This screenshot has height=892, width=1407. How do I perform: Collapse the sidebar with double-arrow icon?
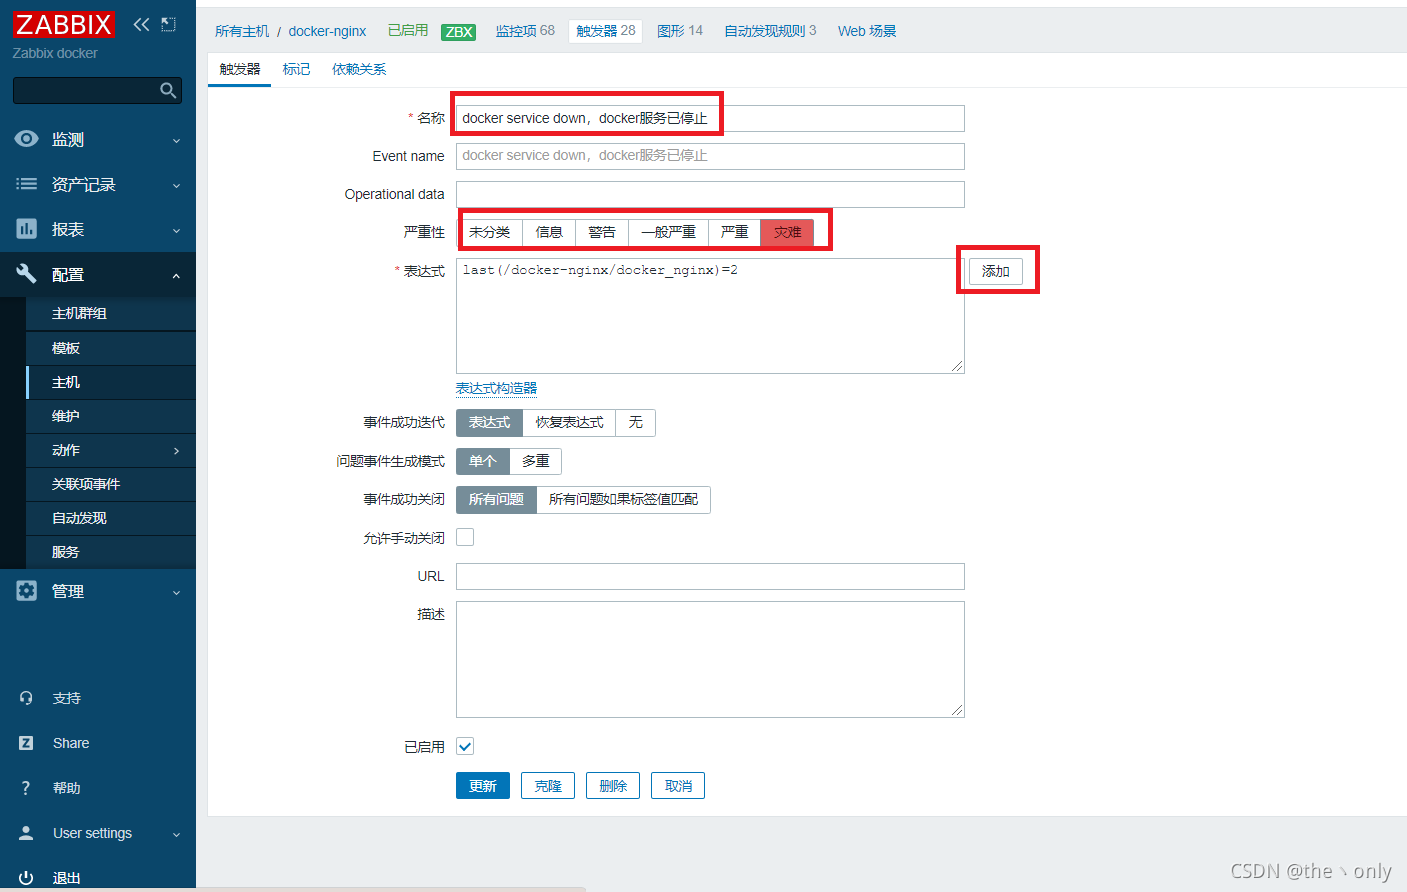click(141, 24)
